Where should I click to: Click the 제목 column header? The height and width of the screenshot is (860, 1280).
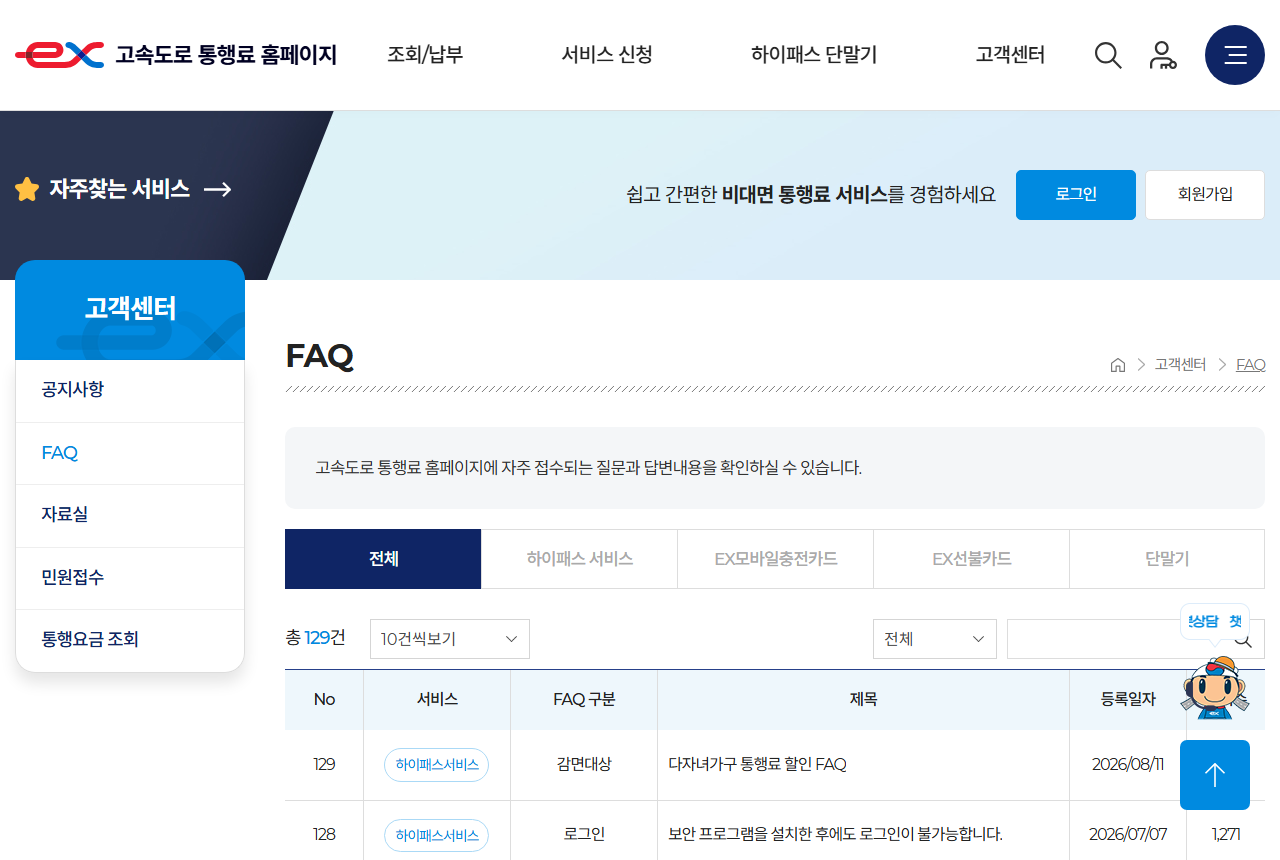pos(863,700)
